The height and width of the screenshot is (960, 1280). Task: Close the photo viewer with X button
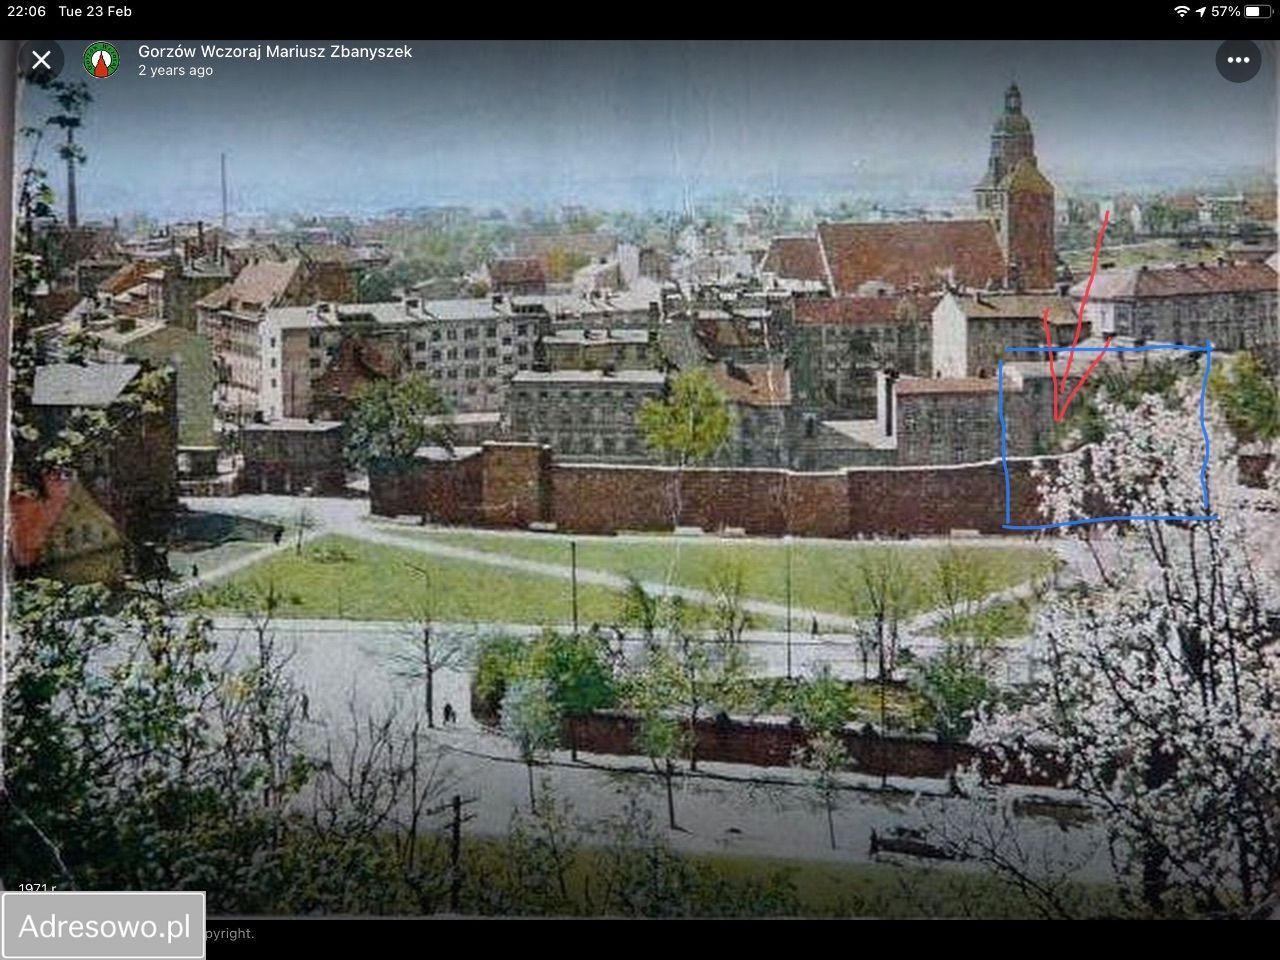coord(41,60)
